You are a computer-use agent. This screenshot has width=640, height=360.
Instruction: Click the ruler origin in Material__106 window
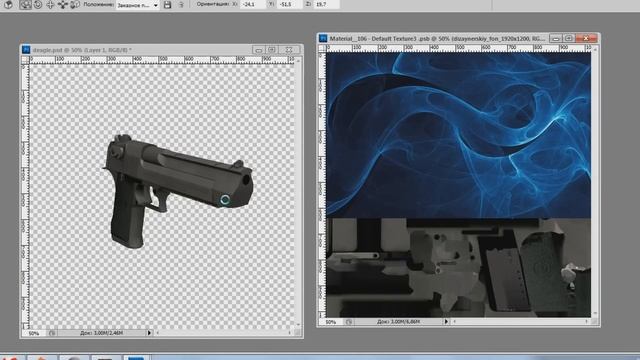click(x=322, y=48)
